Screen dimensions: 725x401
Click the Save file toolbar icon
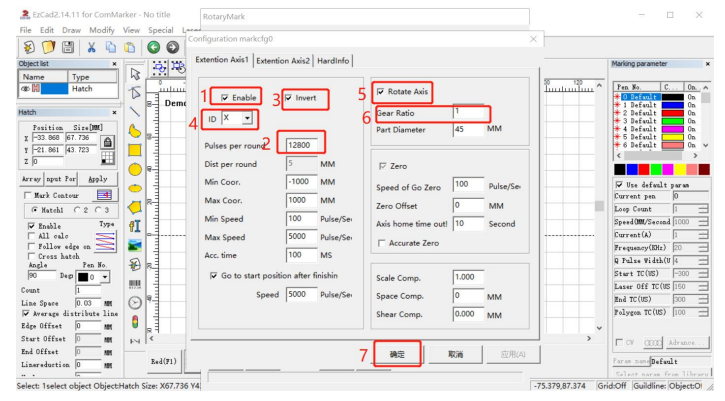coord(65,47)
